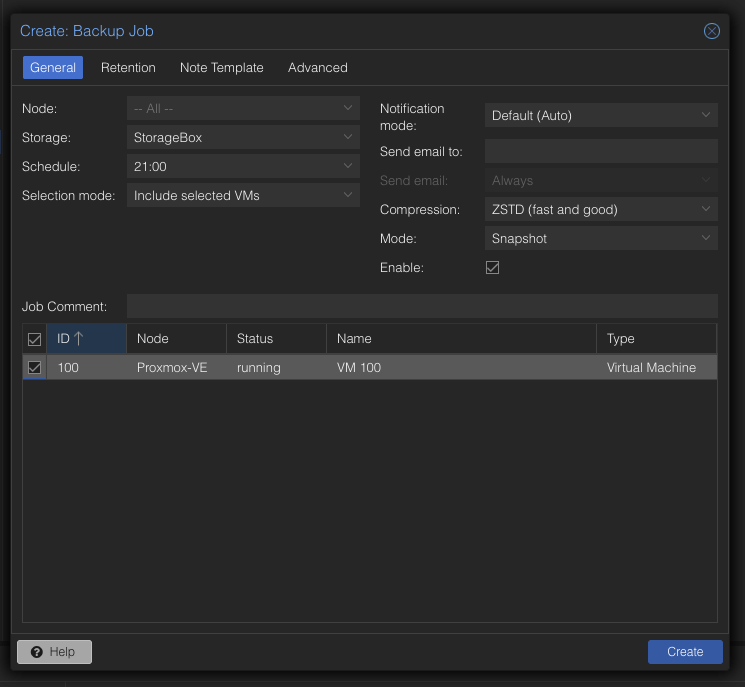Image resolution: width=745 pixels, height=687 pixels.
Task: Sort by the Status column header
Action: (277, 339)
